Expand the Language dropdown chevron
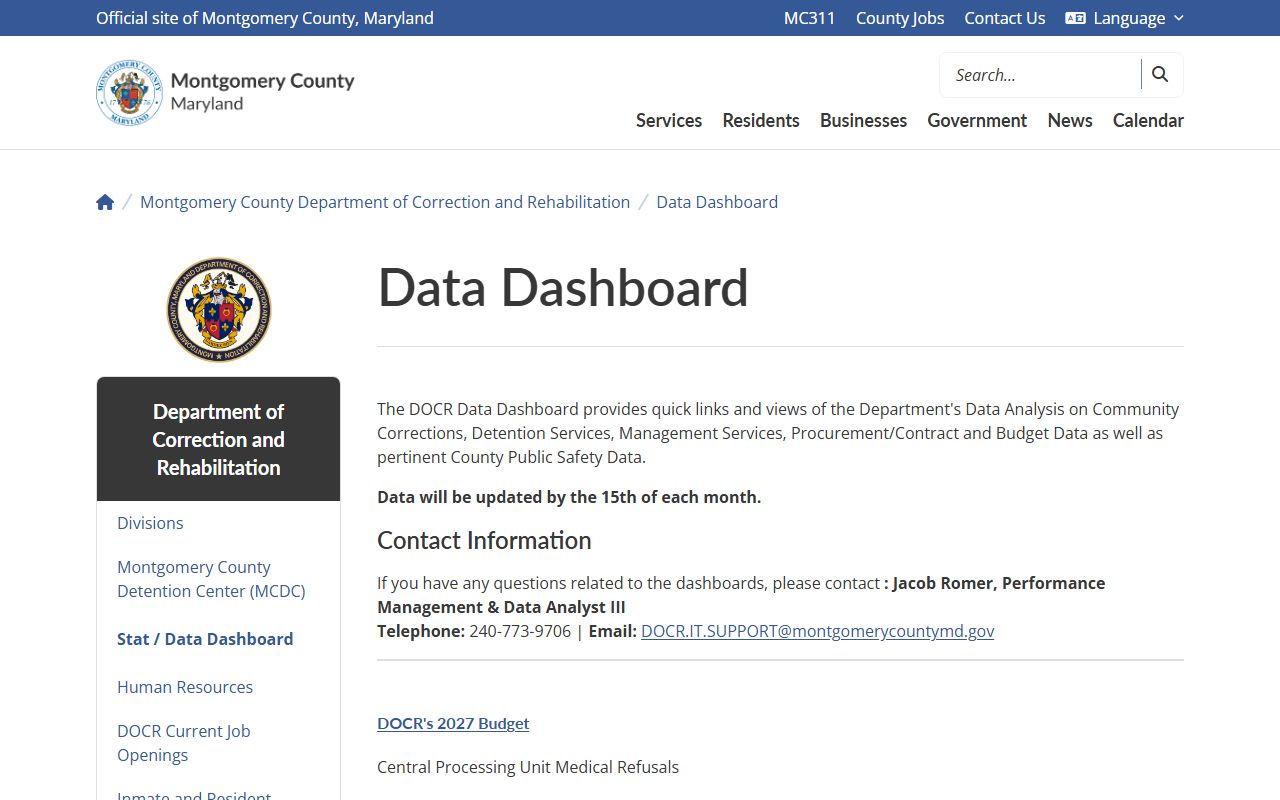 point(1178,18)
